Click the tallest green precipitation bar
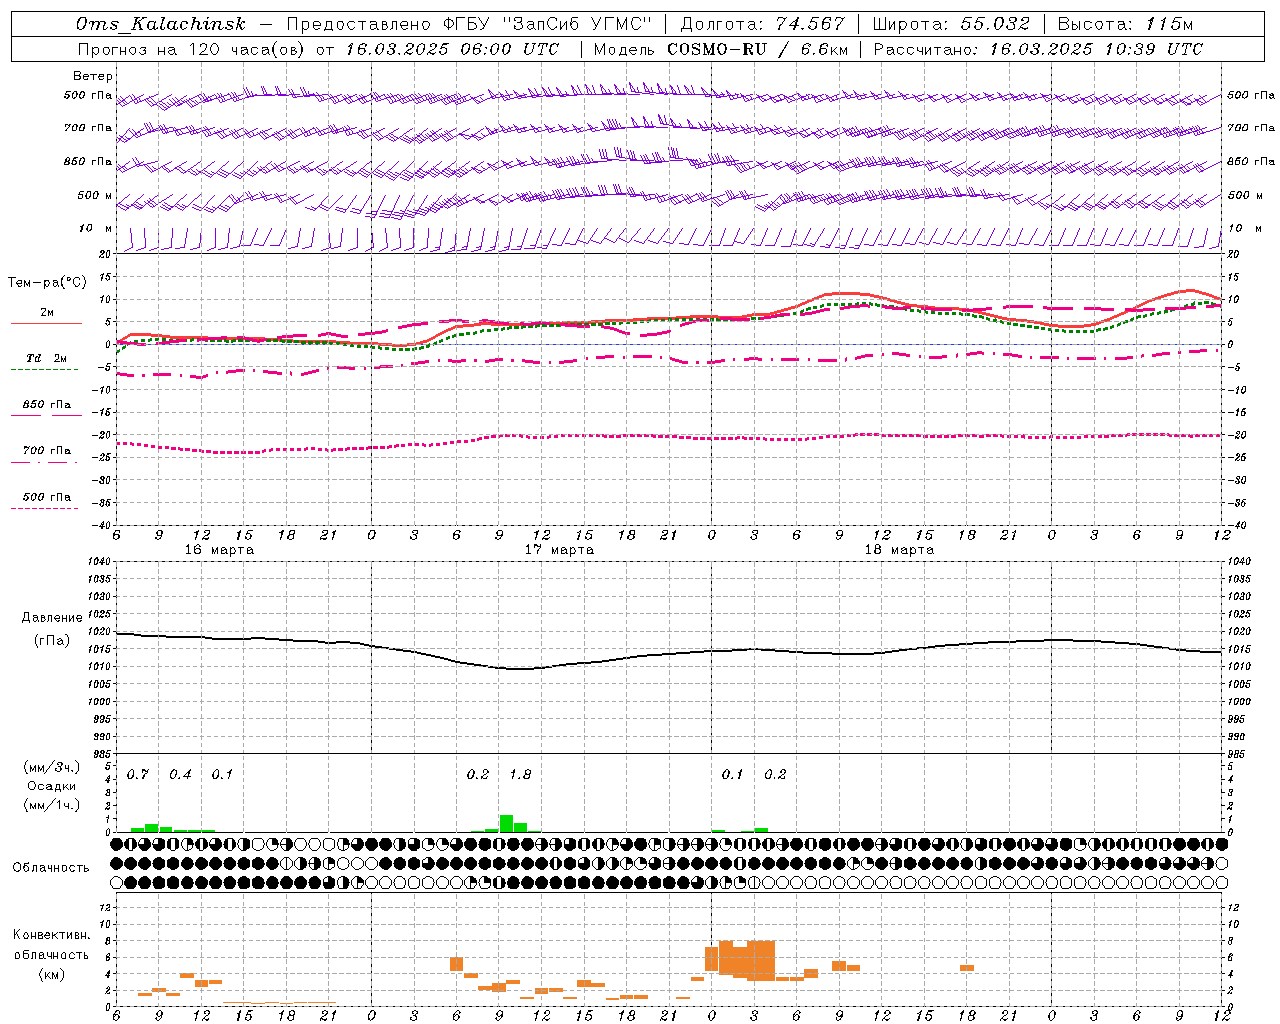The width and height of the screenshot is (1280, 1024). (506, 823)
